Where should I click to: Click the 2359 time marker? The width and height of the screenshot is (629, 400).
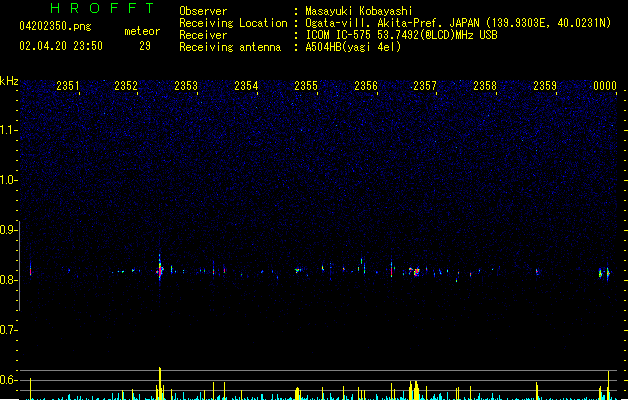coord(545,86)
